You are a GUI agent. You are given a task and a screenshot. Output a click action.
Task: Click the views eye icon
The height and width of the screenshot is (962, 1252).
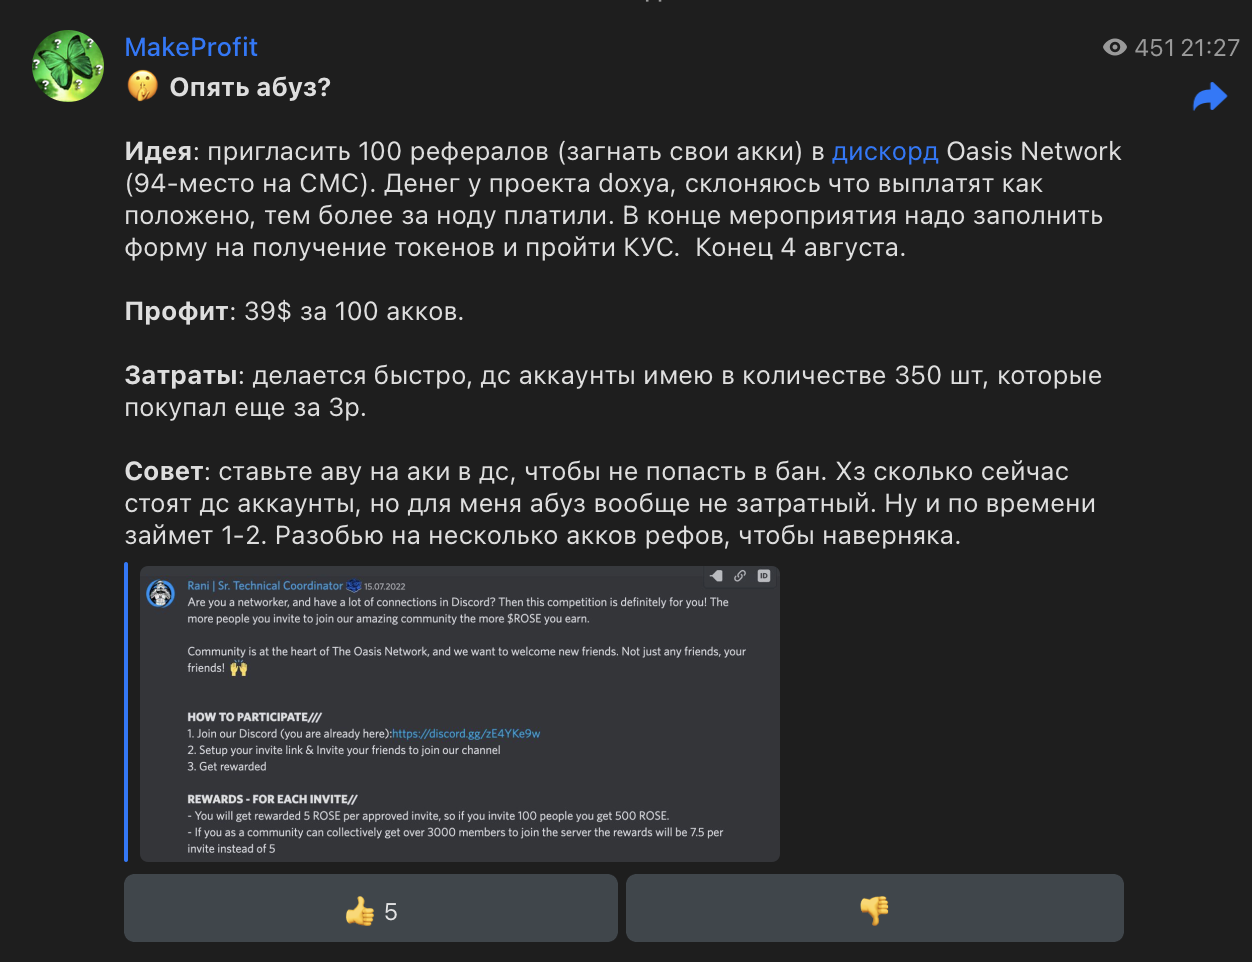[x=1114, y=47]
